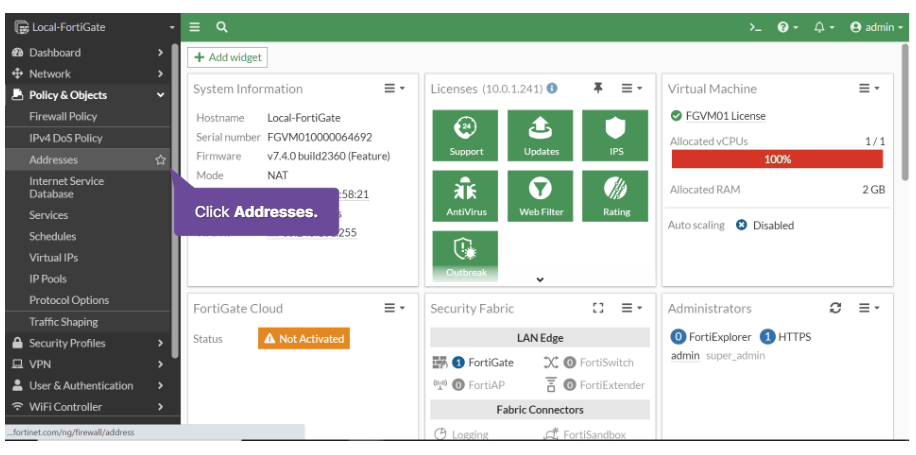
Task: Open Administrators widget options menu
Action: (869, 308)
